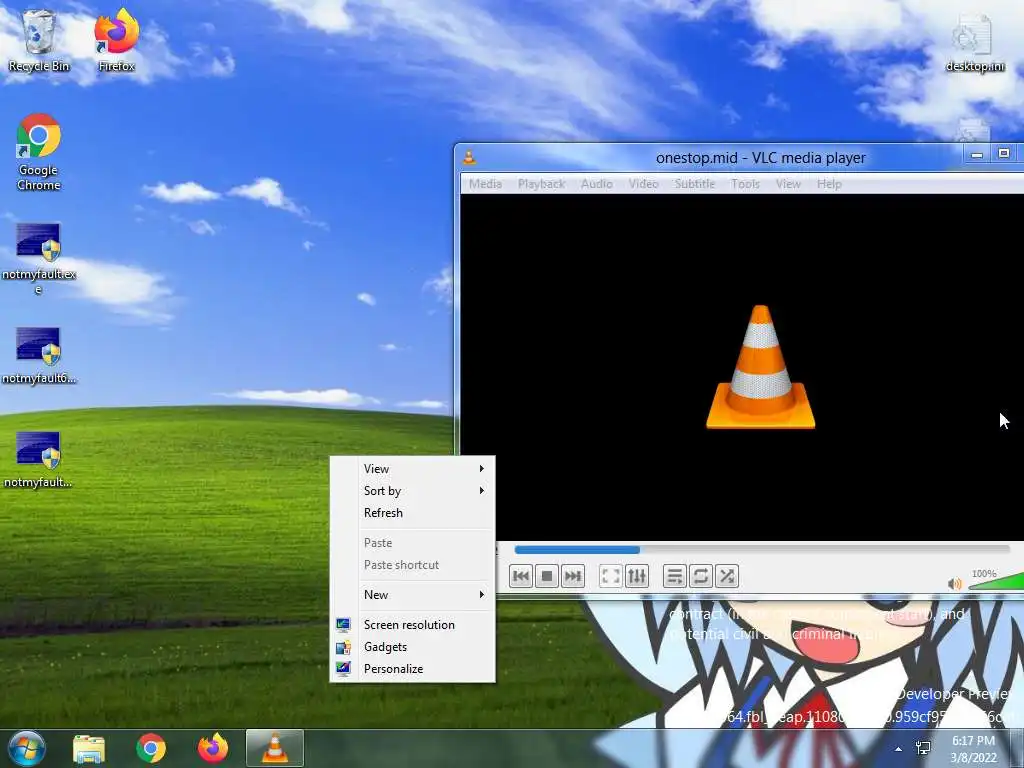1024x768 pixels.
Task: Toggle random shuffle in VLC
Action: [726, 576]
